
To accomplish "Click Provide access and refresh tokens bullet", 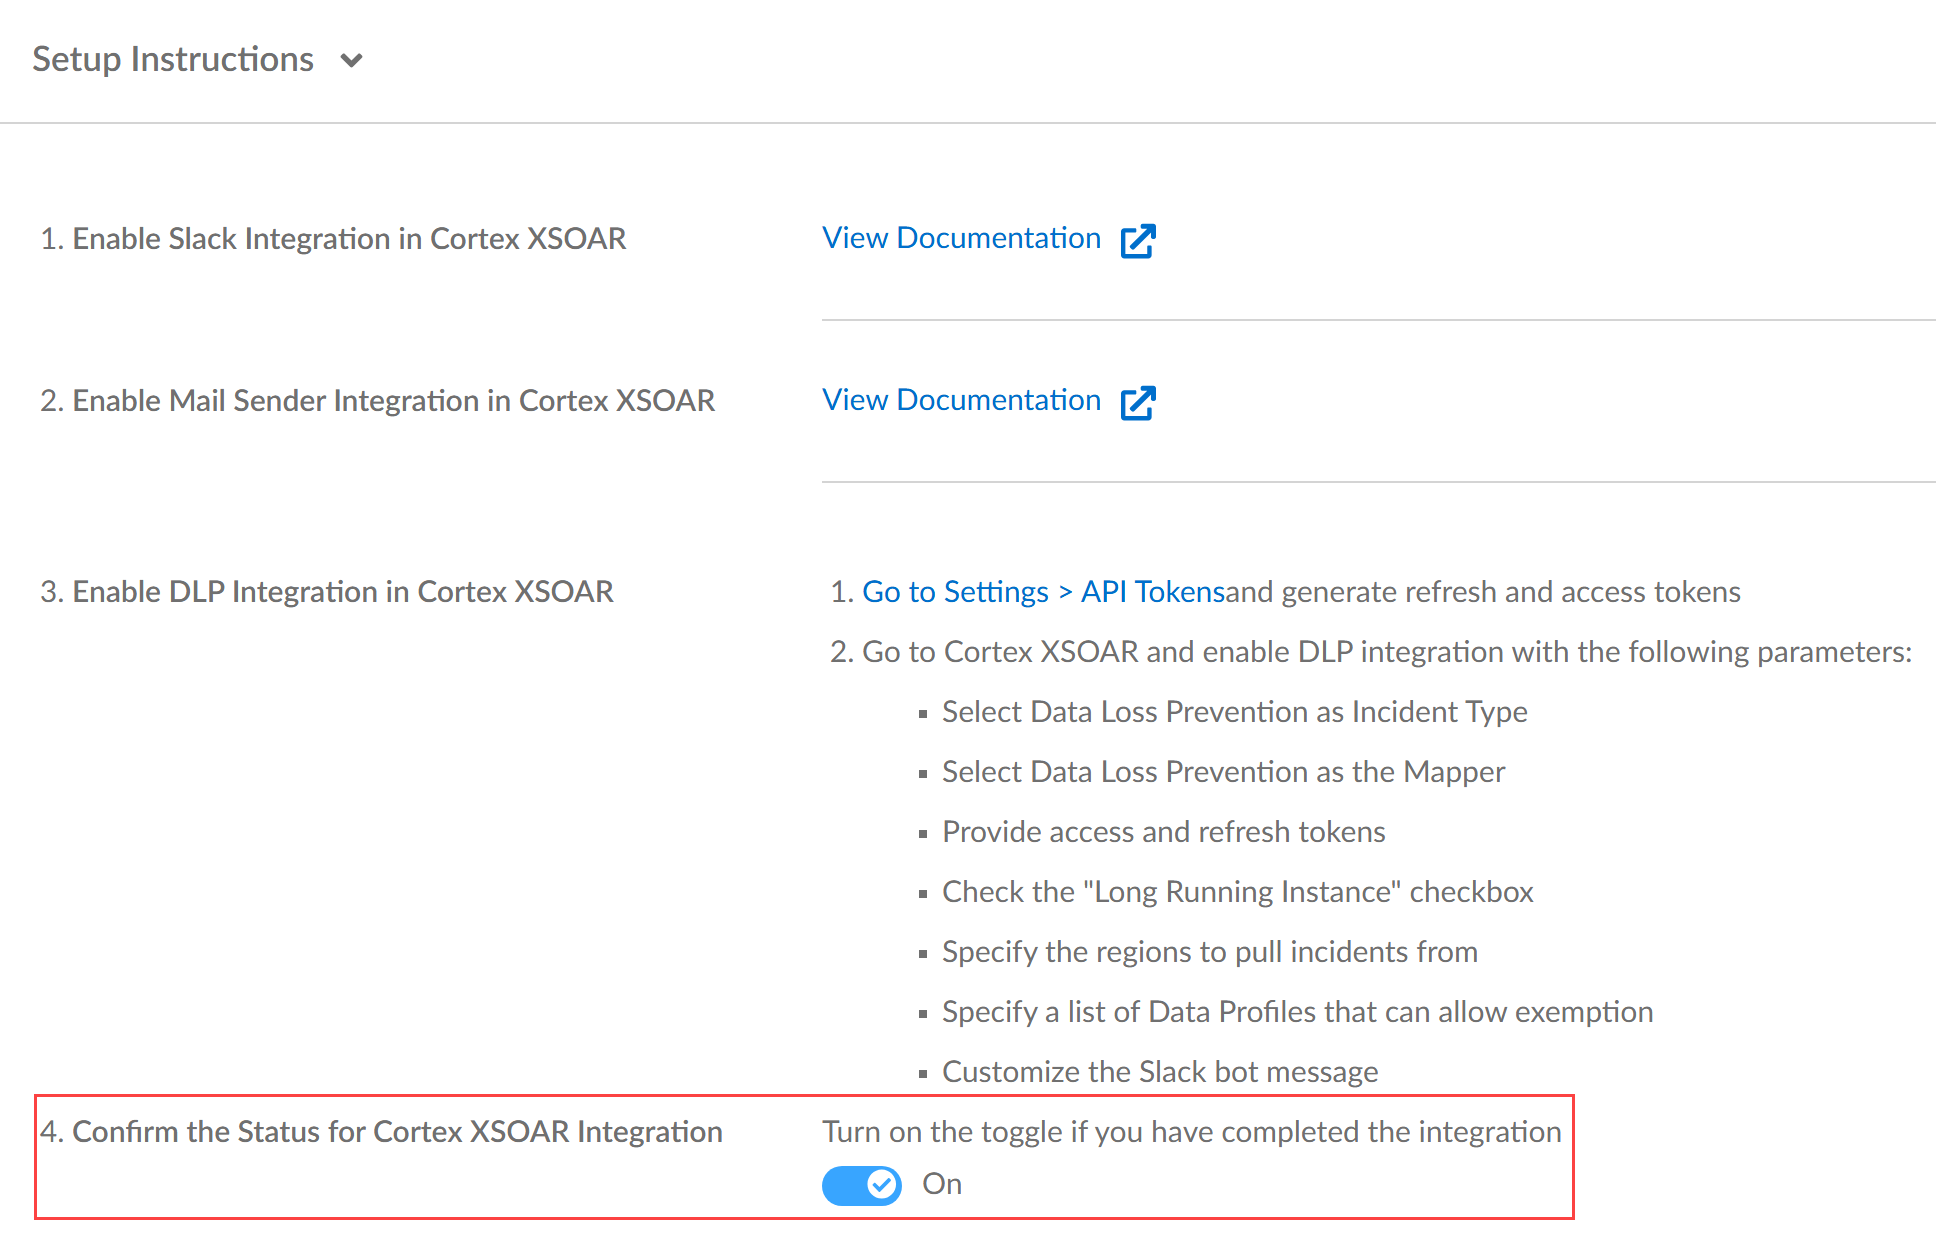I will [x=1163, y=832].
